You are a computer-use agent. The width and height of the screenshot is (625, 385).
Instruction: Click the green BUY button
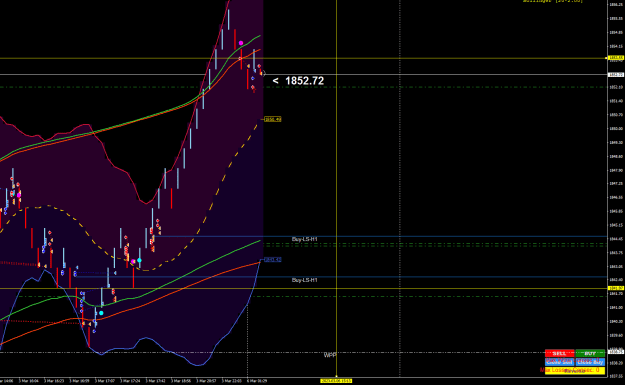pyautogui.click(x=590, y=353)
